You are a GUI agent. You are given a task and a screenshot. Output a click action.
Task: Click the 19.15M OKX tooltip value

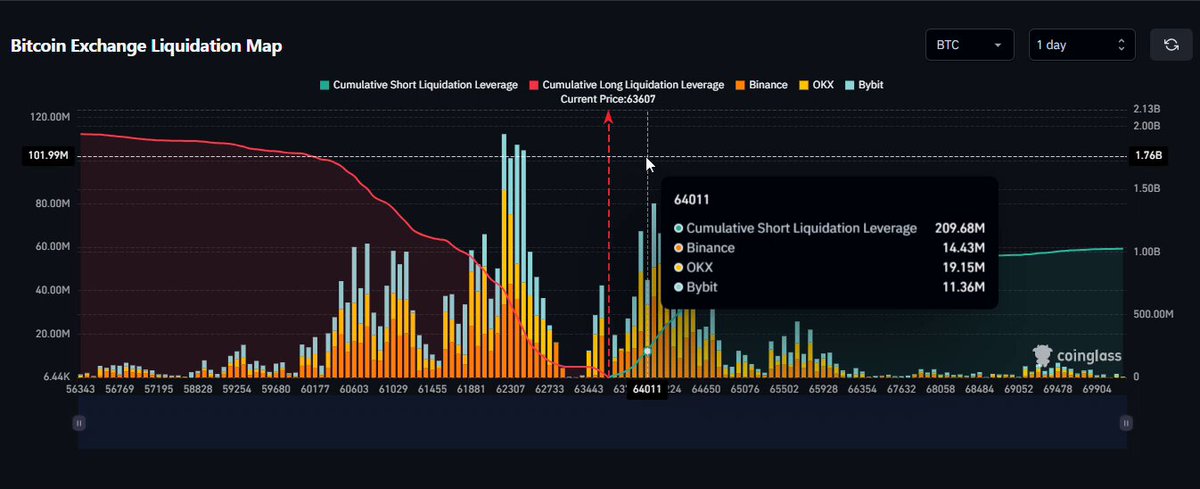click(965, 268)
